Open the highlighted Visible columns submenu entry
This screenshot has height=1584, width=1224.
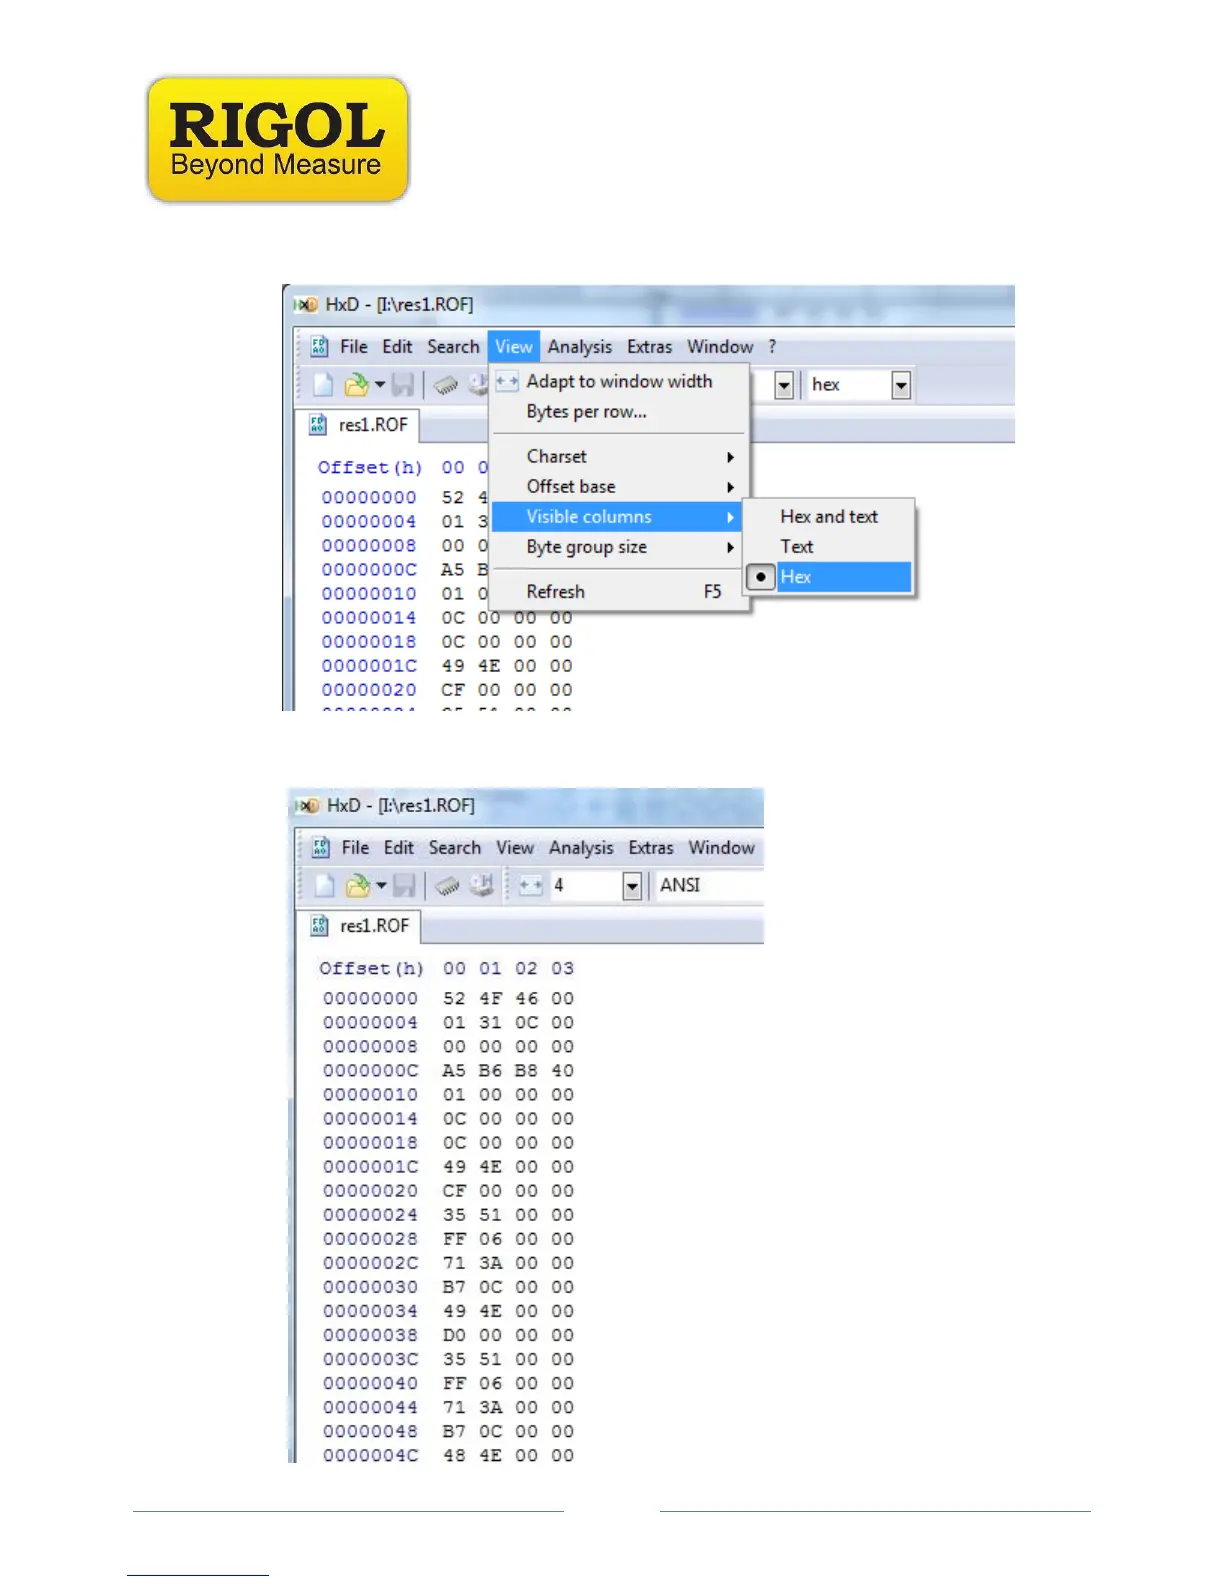(x=619, y=516)
